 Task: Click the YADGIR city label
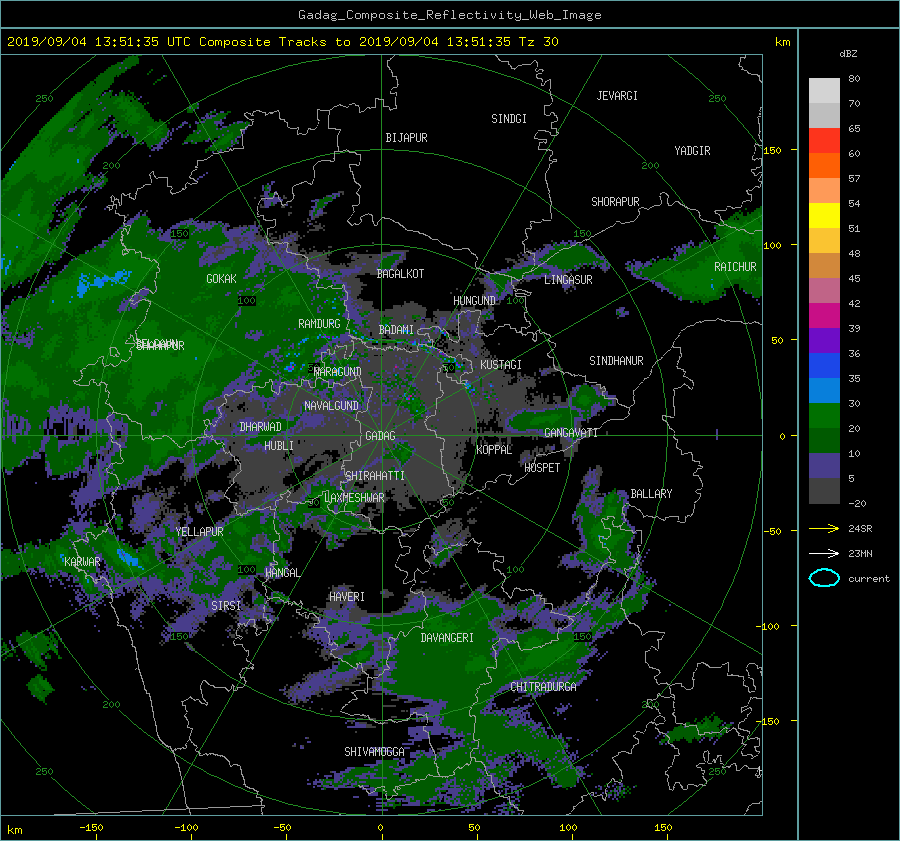pos(692,151)
